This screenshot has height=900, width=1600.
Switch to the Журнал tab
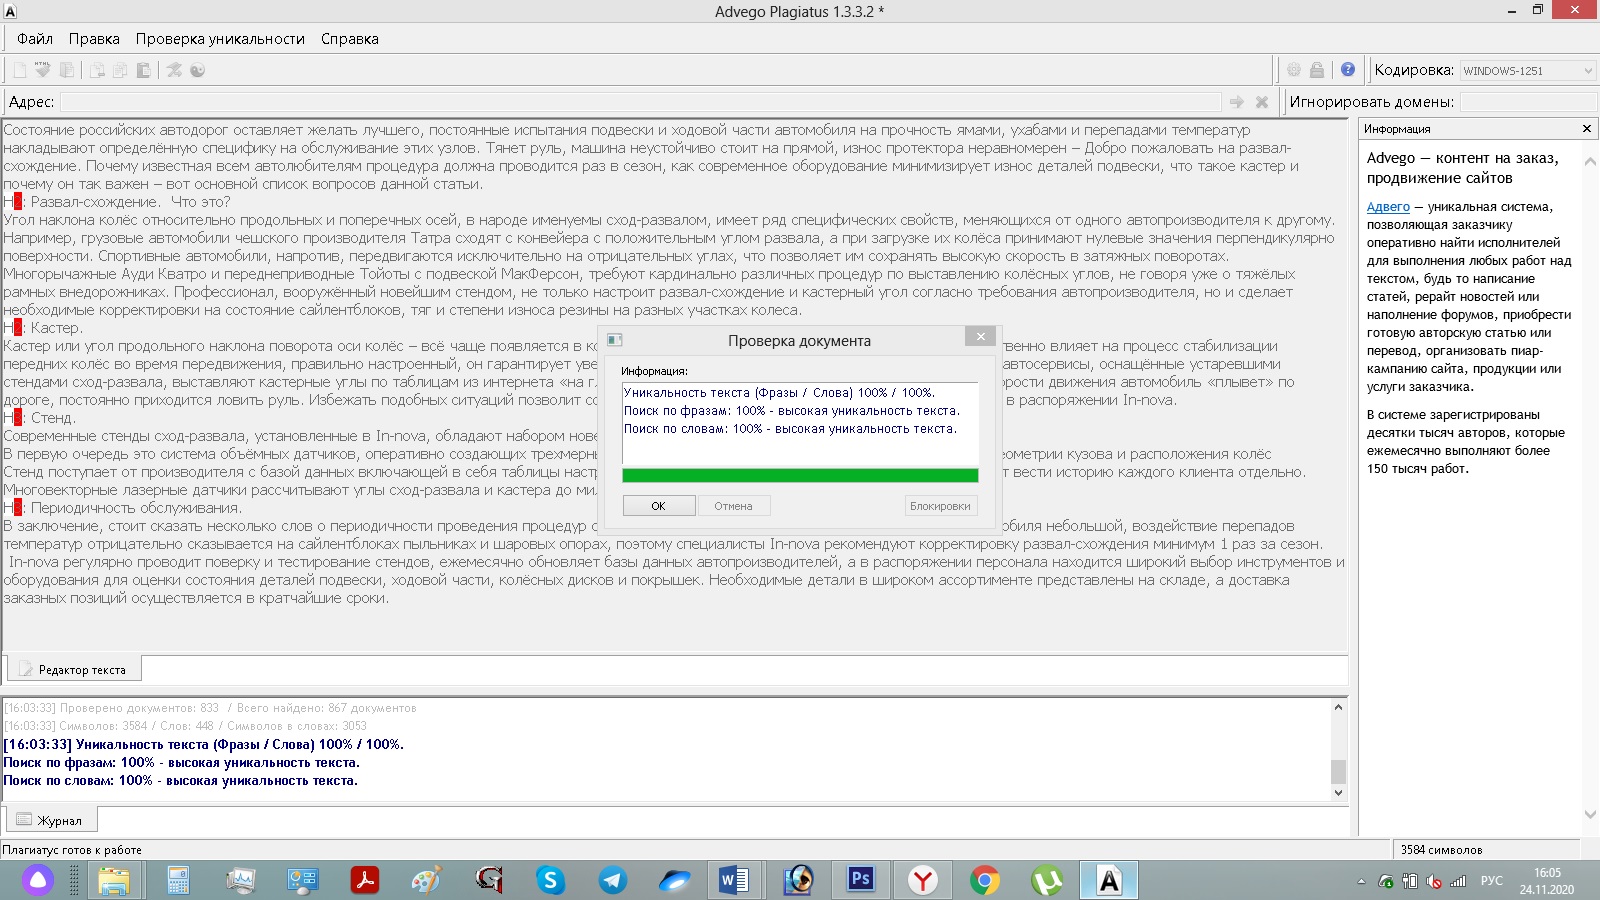click(52, 820)
